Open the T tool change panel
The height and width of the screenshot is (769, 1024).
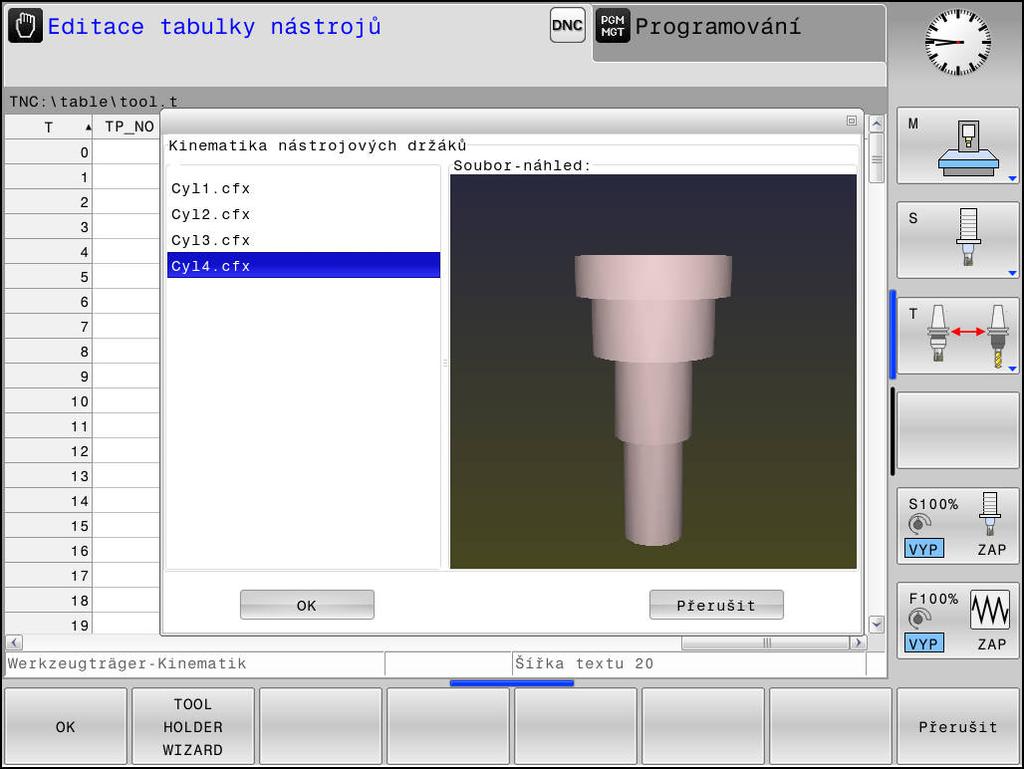[x=957, y=336]
